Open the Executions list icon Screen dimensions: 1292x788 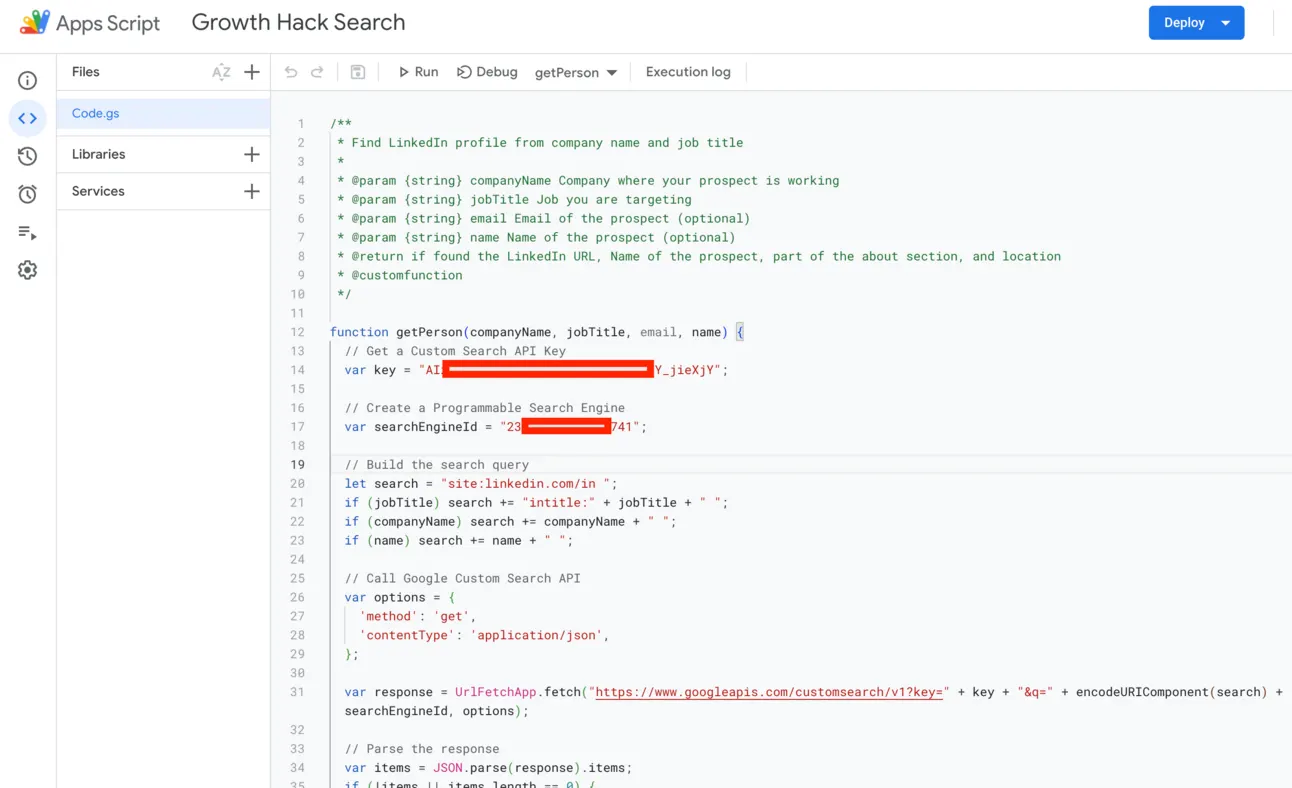(x=28, y=232)
